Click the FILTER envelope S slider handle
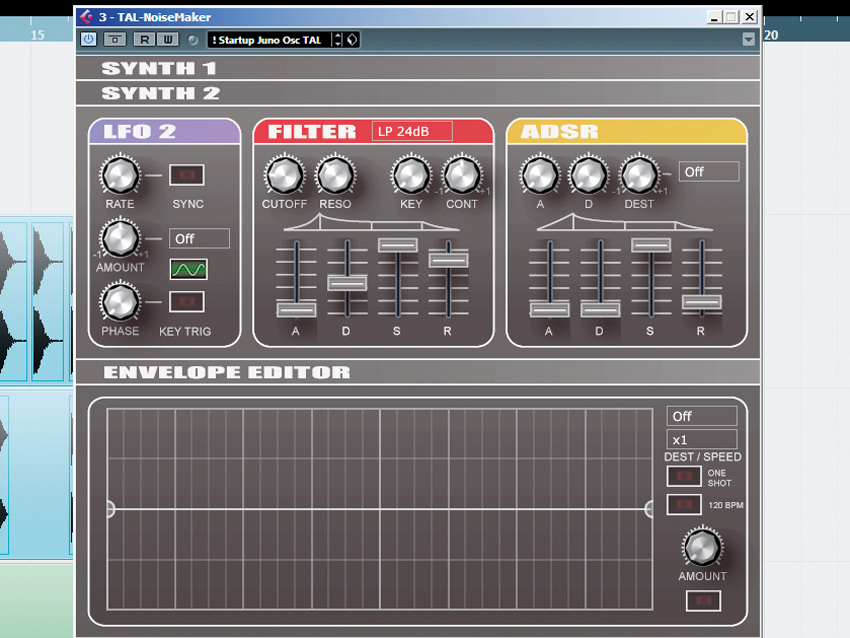Viewport: 850px width, 638px height. (398, 245)
